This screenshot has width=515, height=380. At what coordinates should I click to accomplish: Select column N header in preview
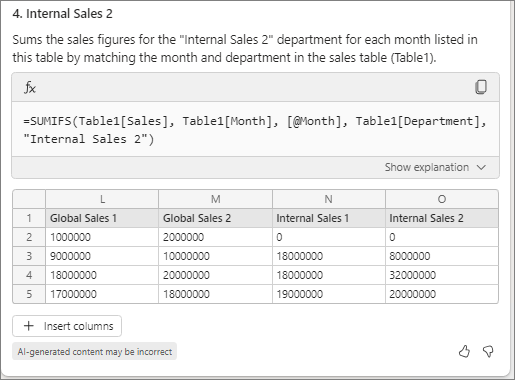(x=329, y=199)
